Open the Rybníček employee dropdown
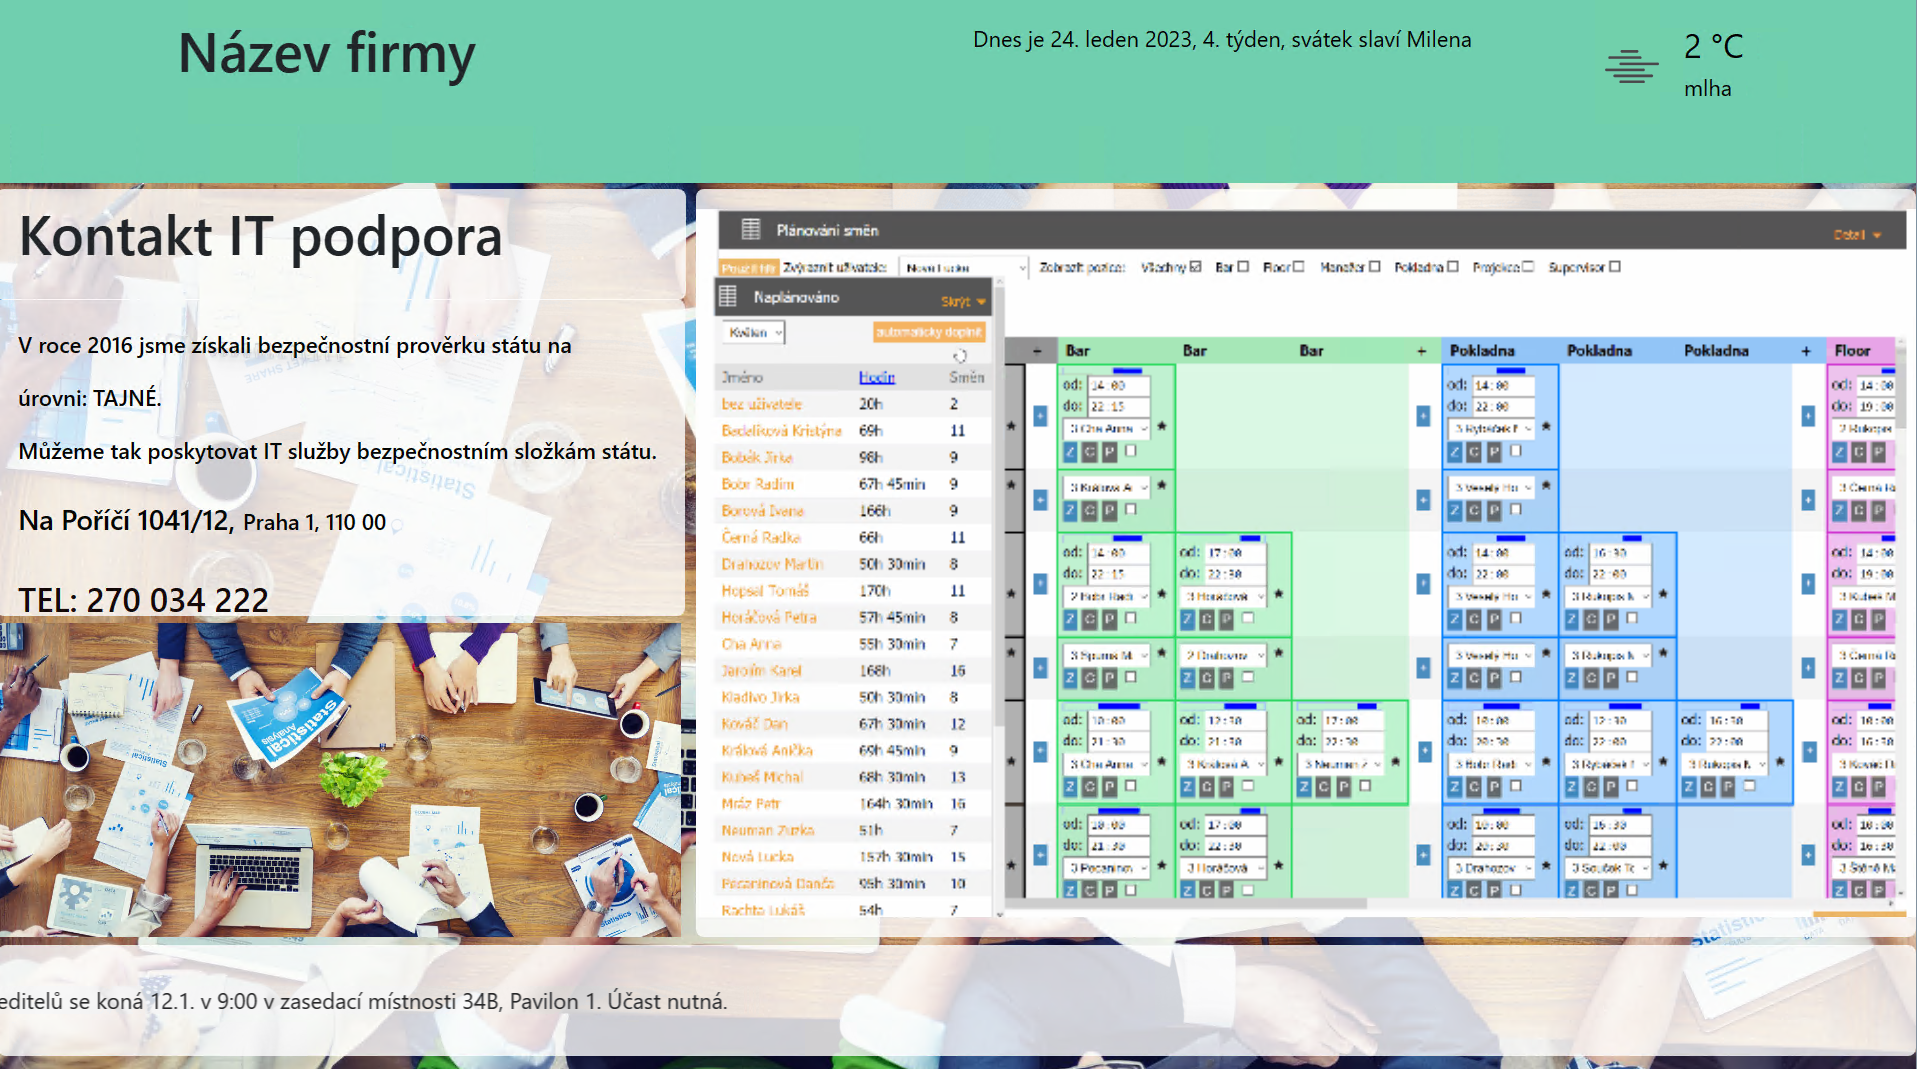Viewport: 1917px width, 1069px height. [x=1491, y=428]
